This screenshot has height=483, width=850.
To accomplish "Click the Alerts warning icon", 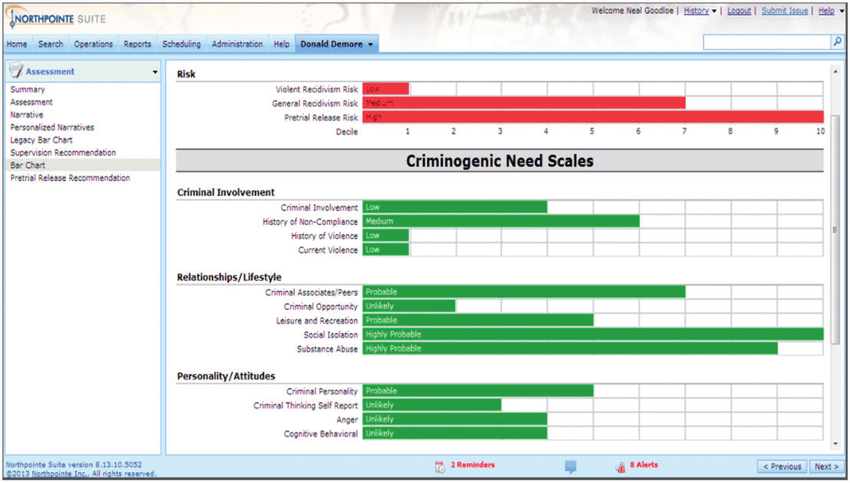I will tap(620, 466).
